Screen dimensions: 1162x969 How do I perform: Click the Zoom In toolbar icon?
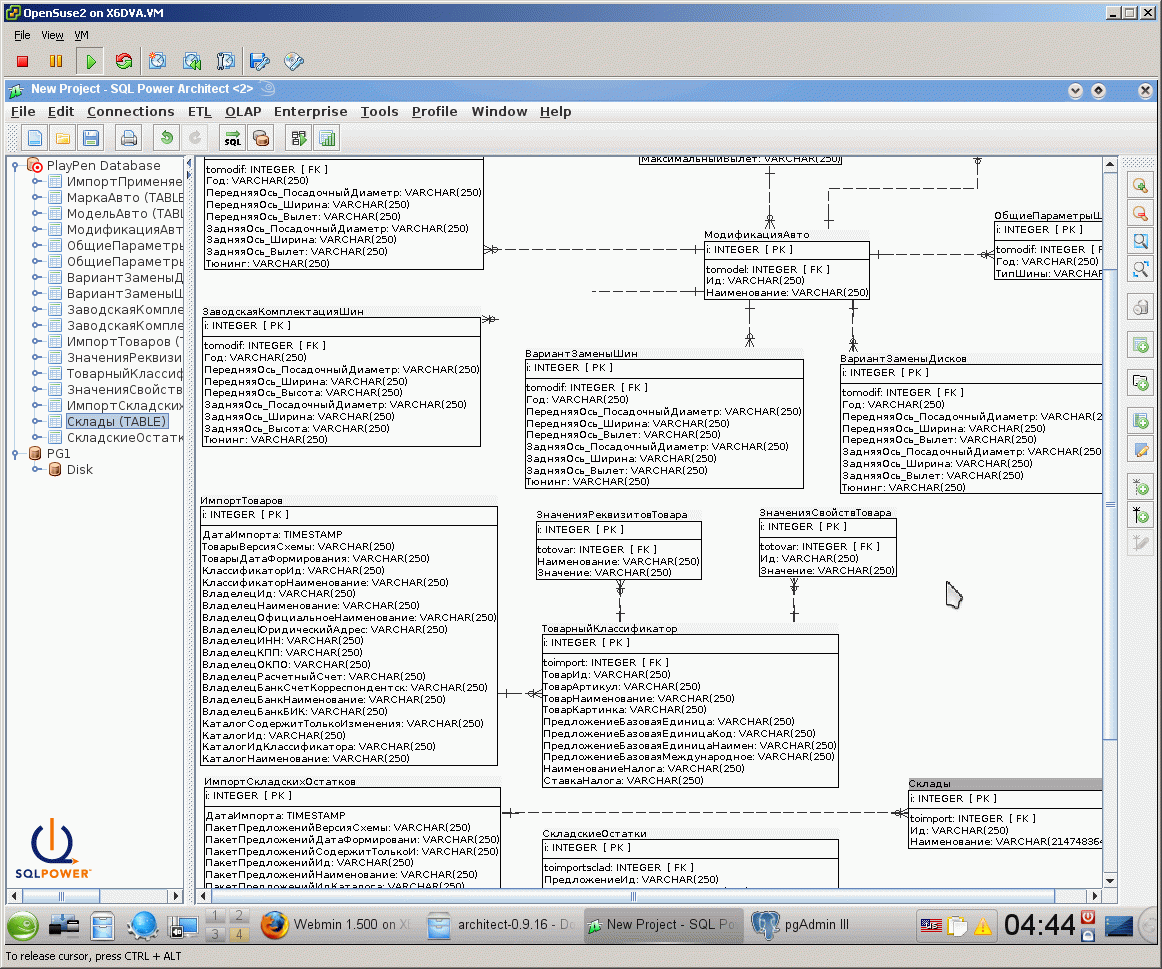(x=1140, y=184)
